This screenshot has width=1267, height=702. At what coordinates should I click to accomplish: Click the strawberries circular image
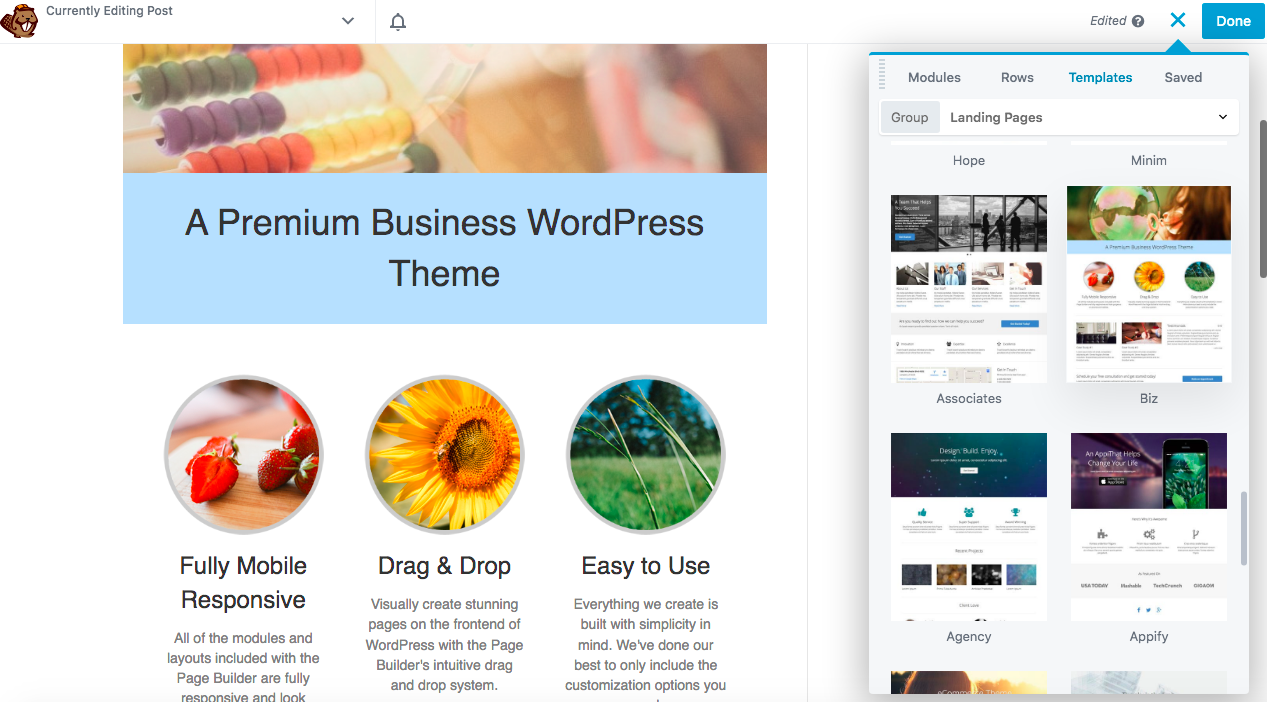(244, 455)
